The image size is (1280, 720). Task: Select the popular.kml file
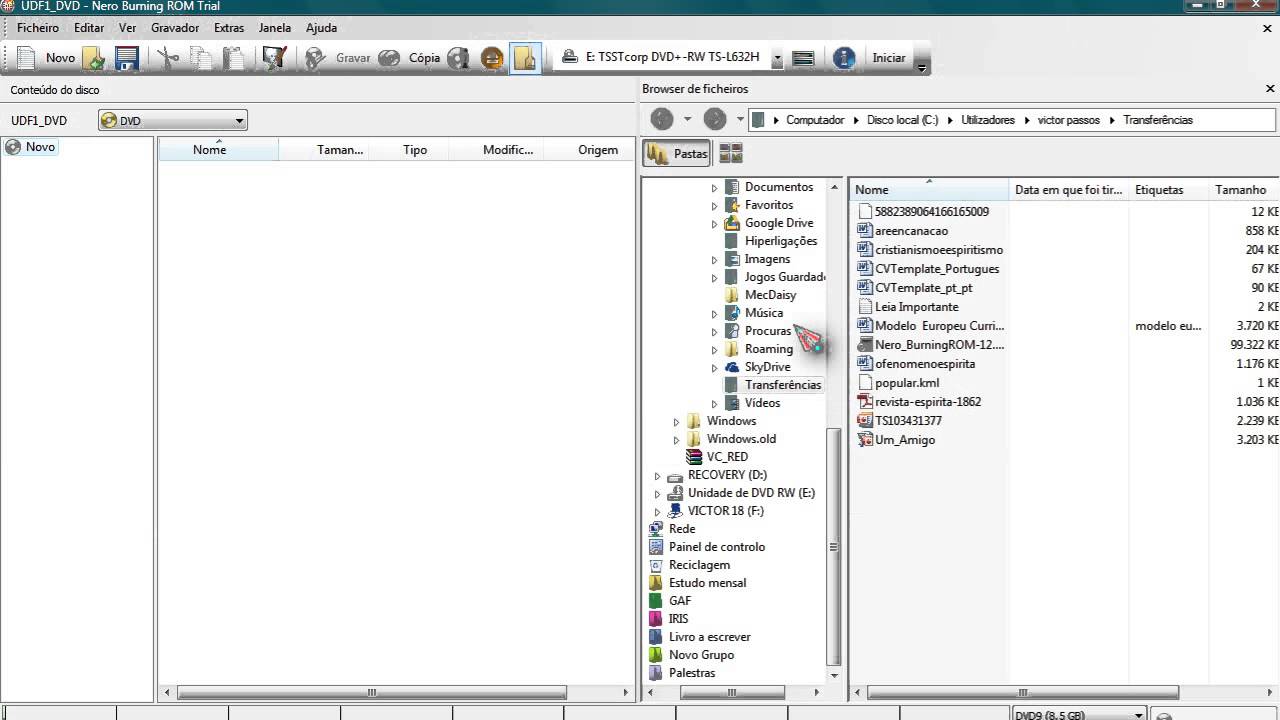coord(907,383)
